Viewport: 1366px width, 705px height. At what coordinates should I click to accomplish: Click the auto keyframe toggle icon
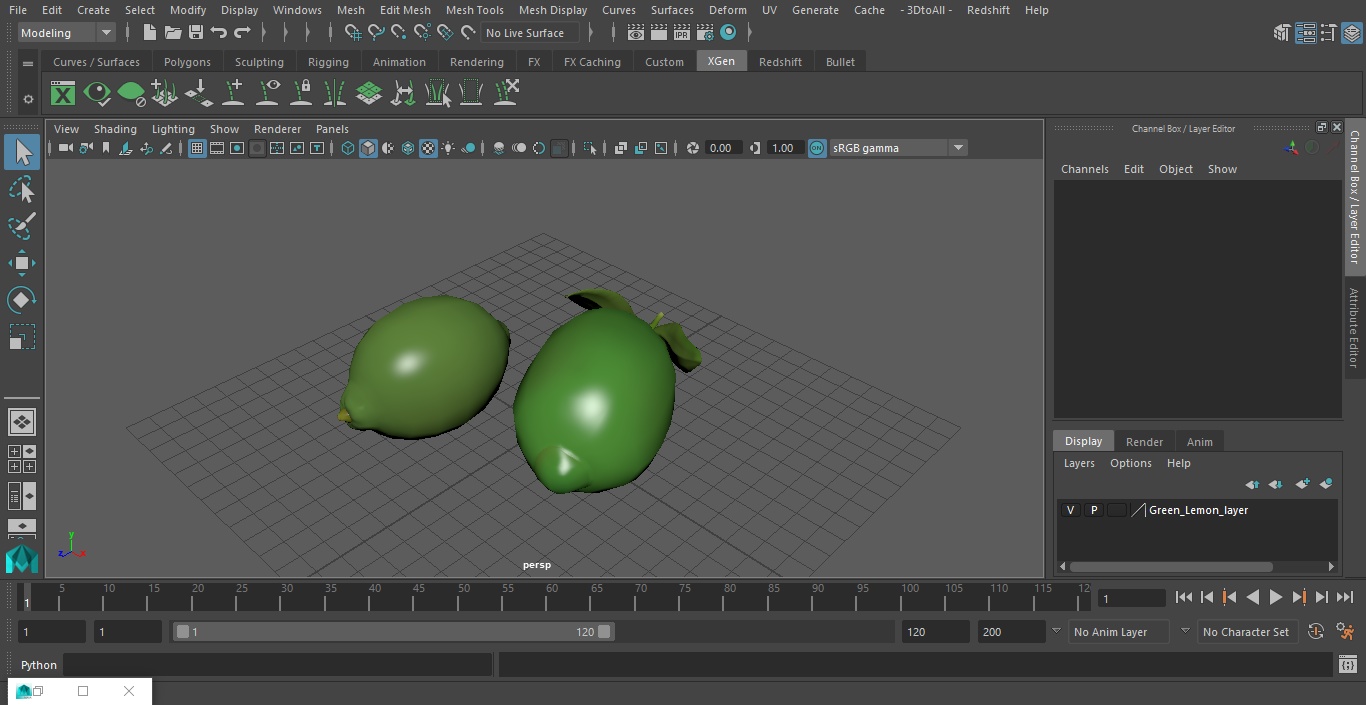click(x=1316, y=631)
